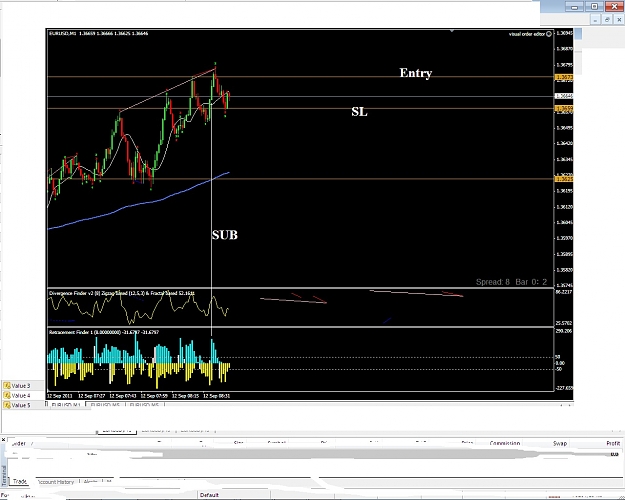Restore down the inner chart window
The width and height of the screenshot is (625, 500).
pos(607,20)
